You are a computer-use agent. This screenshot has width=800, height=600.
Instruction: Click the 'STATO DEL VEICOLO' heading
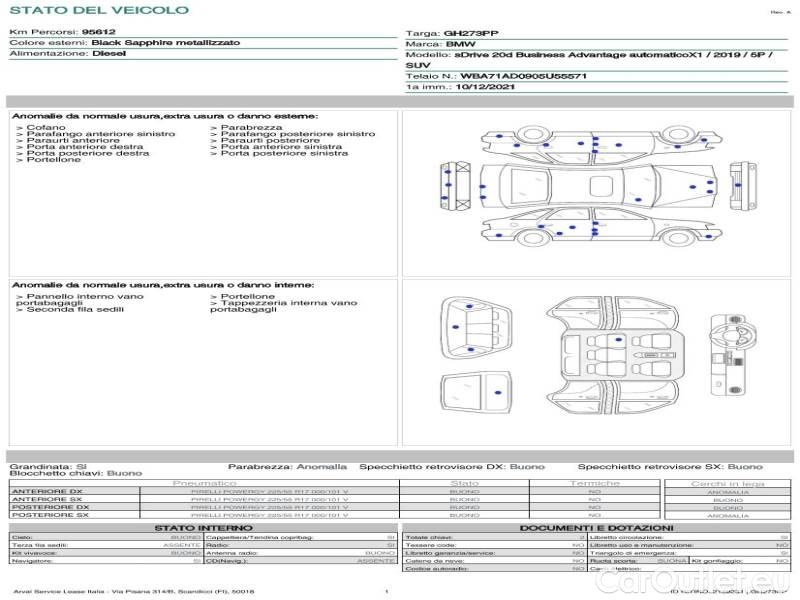pos(98,10)
